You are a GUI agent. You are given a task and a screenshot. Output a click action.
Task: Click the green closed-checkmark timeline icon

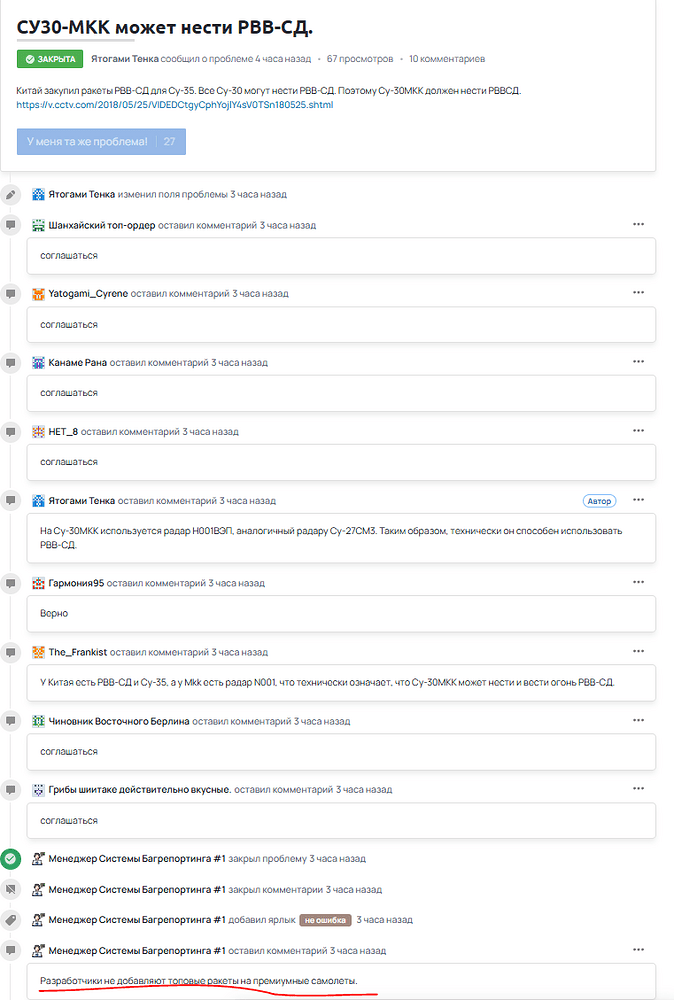(x=11, y=858)
